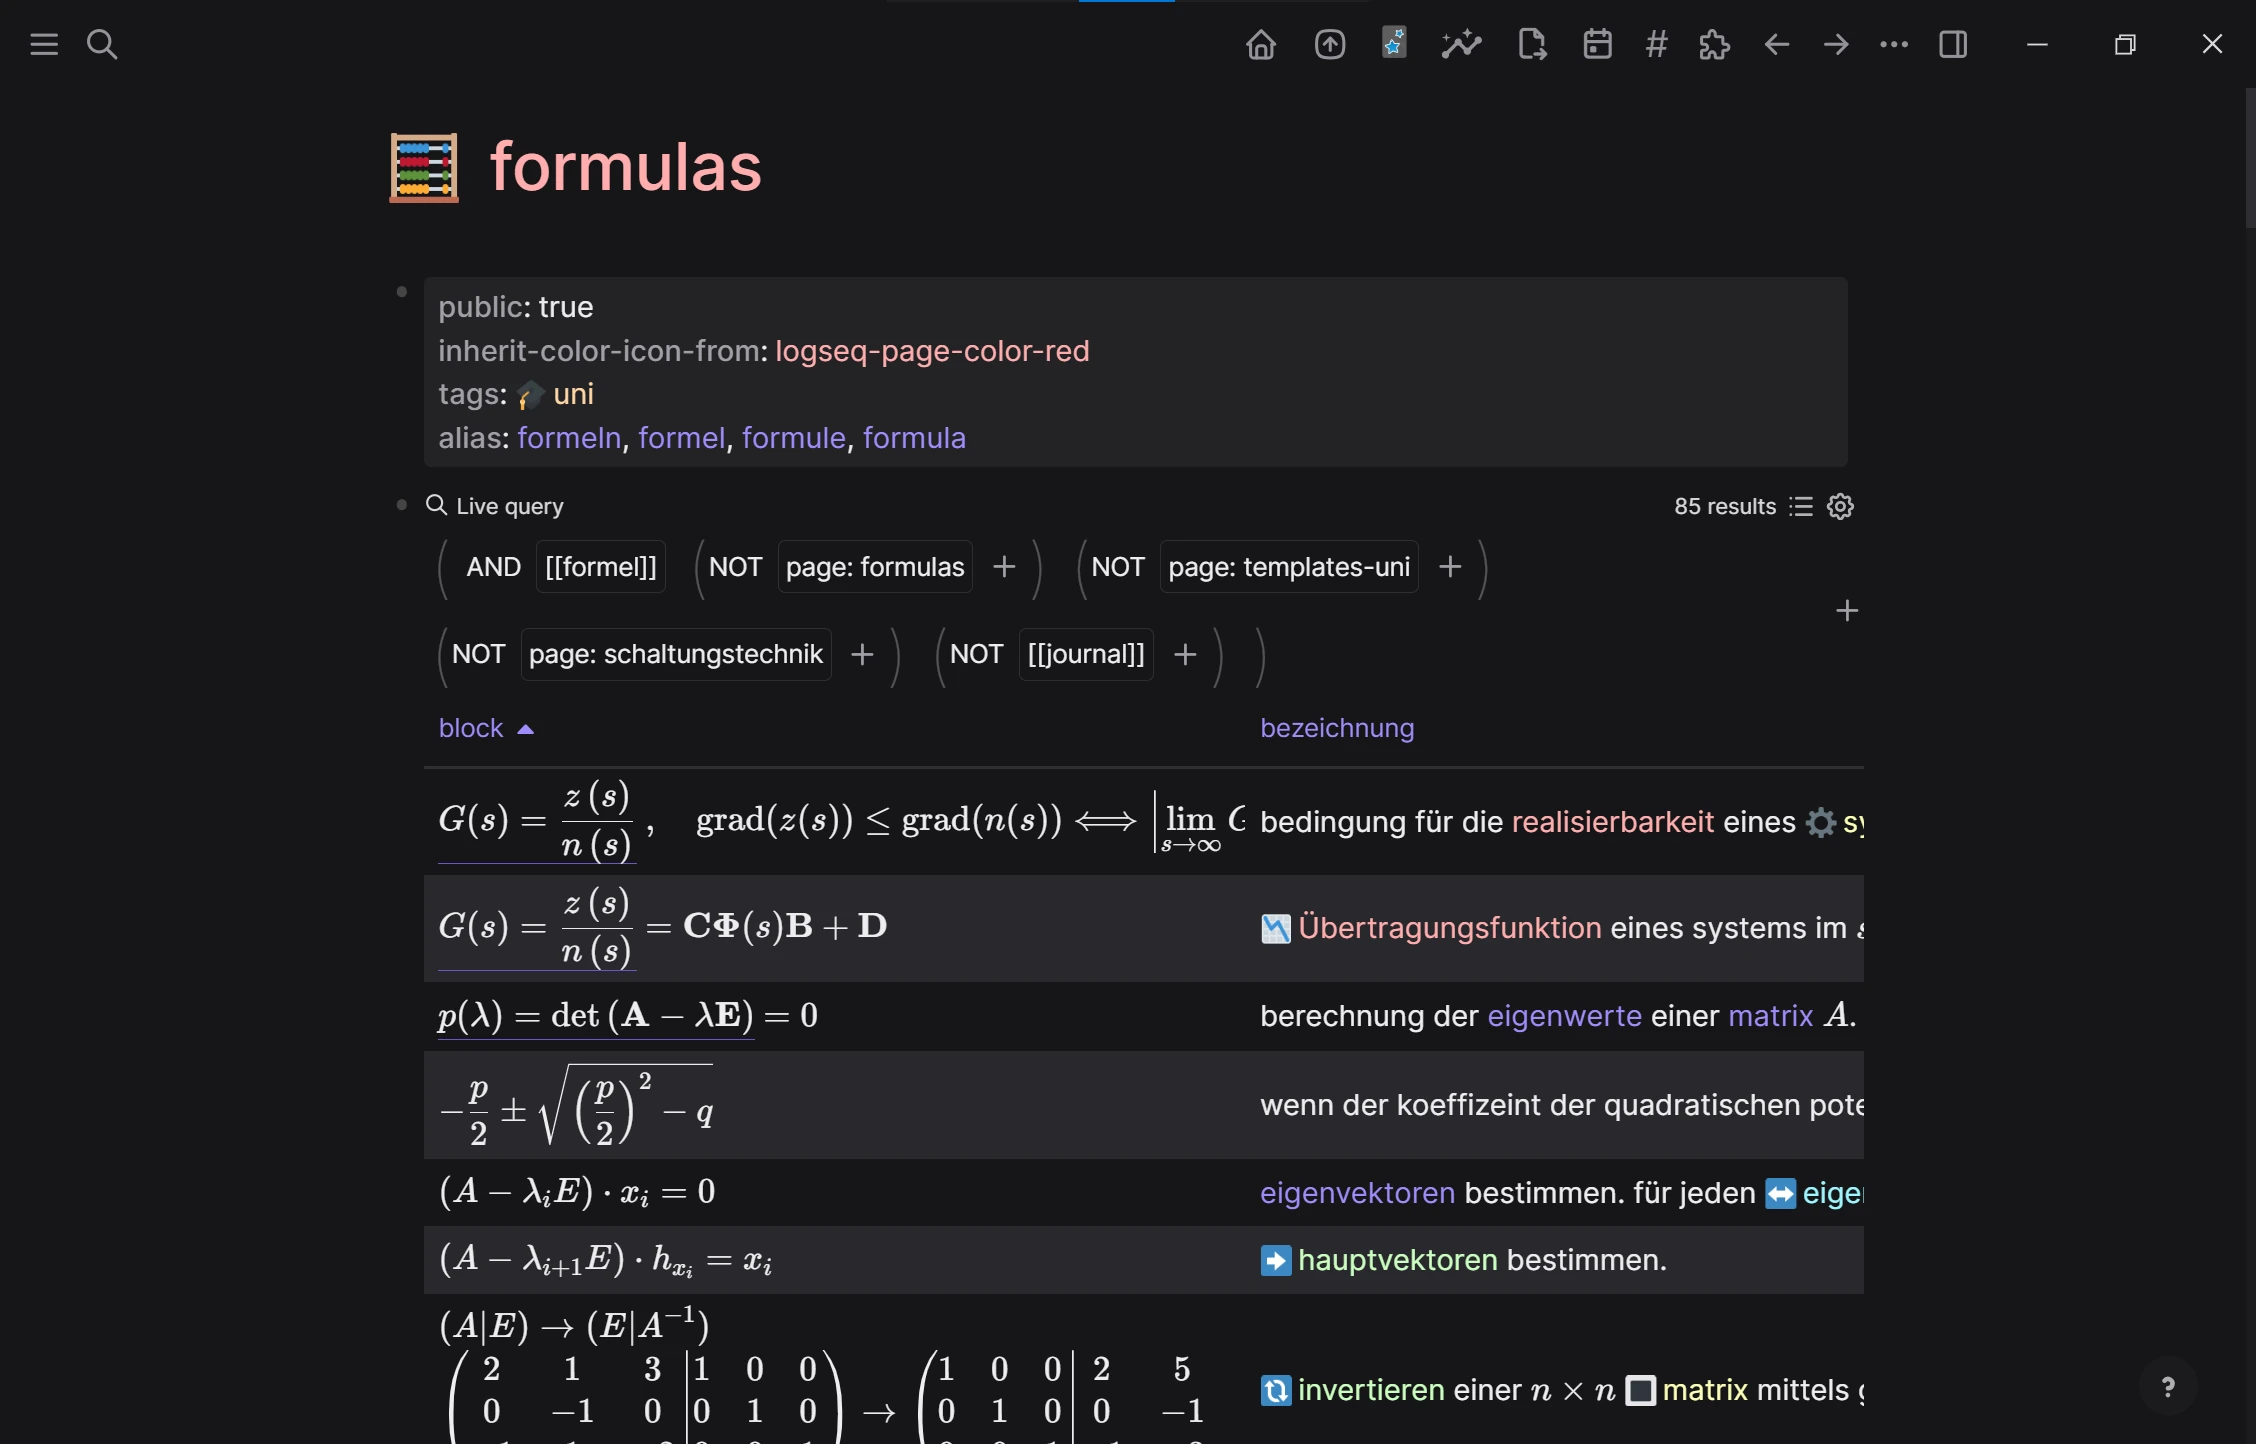Open live query settings gear
This screenshot has width=2256, height=1444.
[1840, 507]
